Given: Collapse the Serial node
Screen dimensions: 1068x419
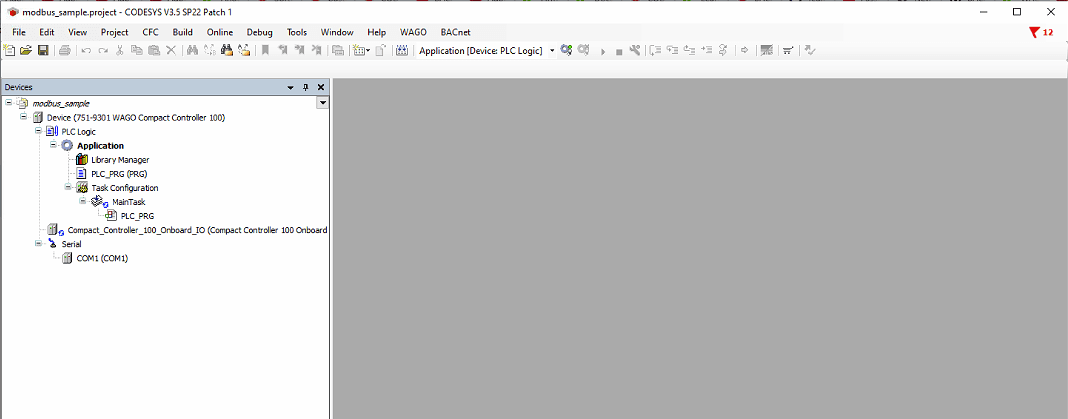Looking at the screenshot, I should point(39,243).
